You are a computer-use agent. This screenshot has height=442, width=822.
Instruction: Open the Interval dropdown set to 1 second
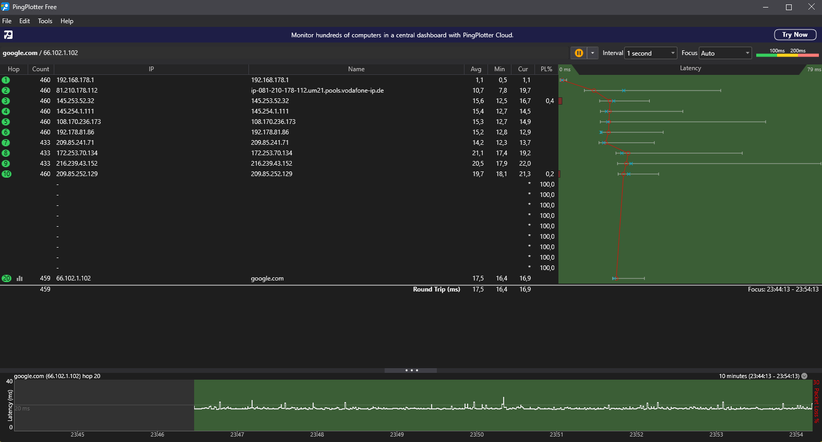tap(651, 53)
